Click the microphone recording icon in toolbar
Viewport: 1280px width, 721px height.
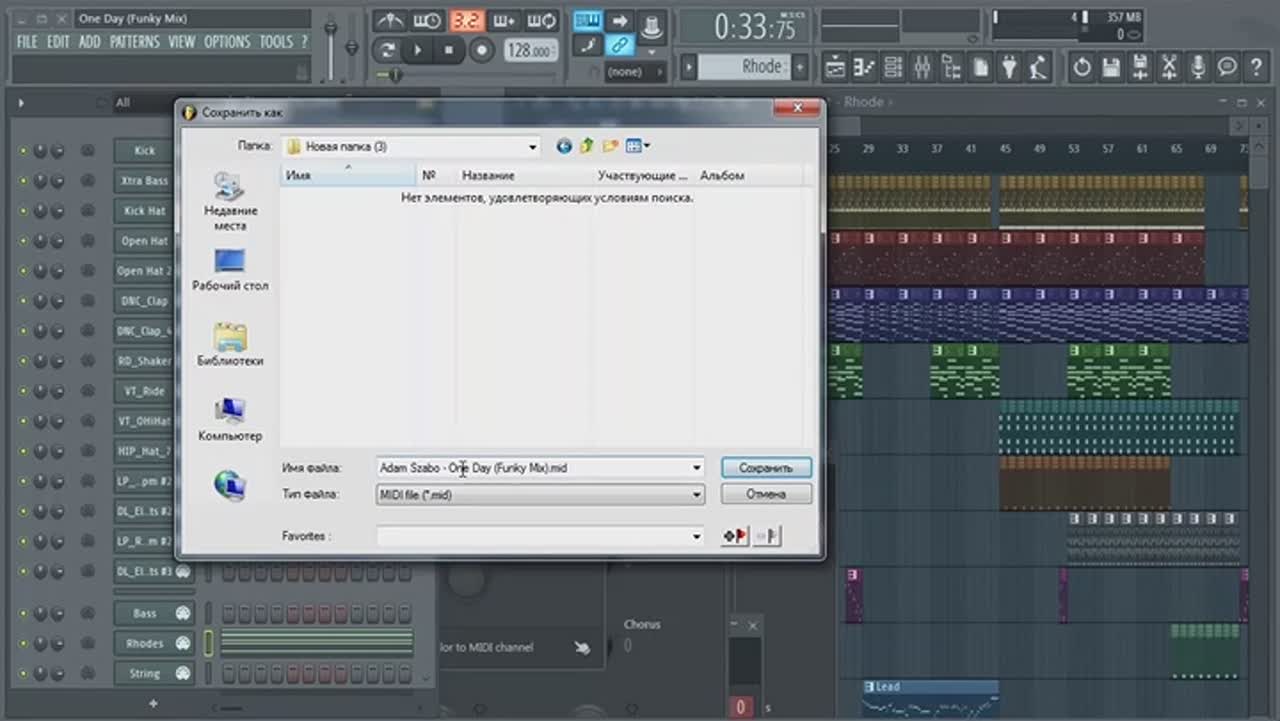point(1198,67)
